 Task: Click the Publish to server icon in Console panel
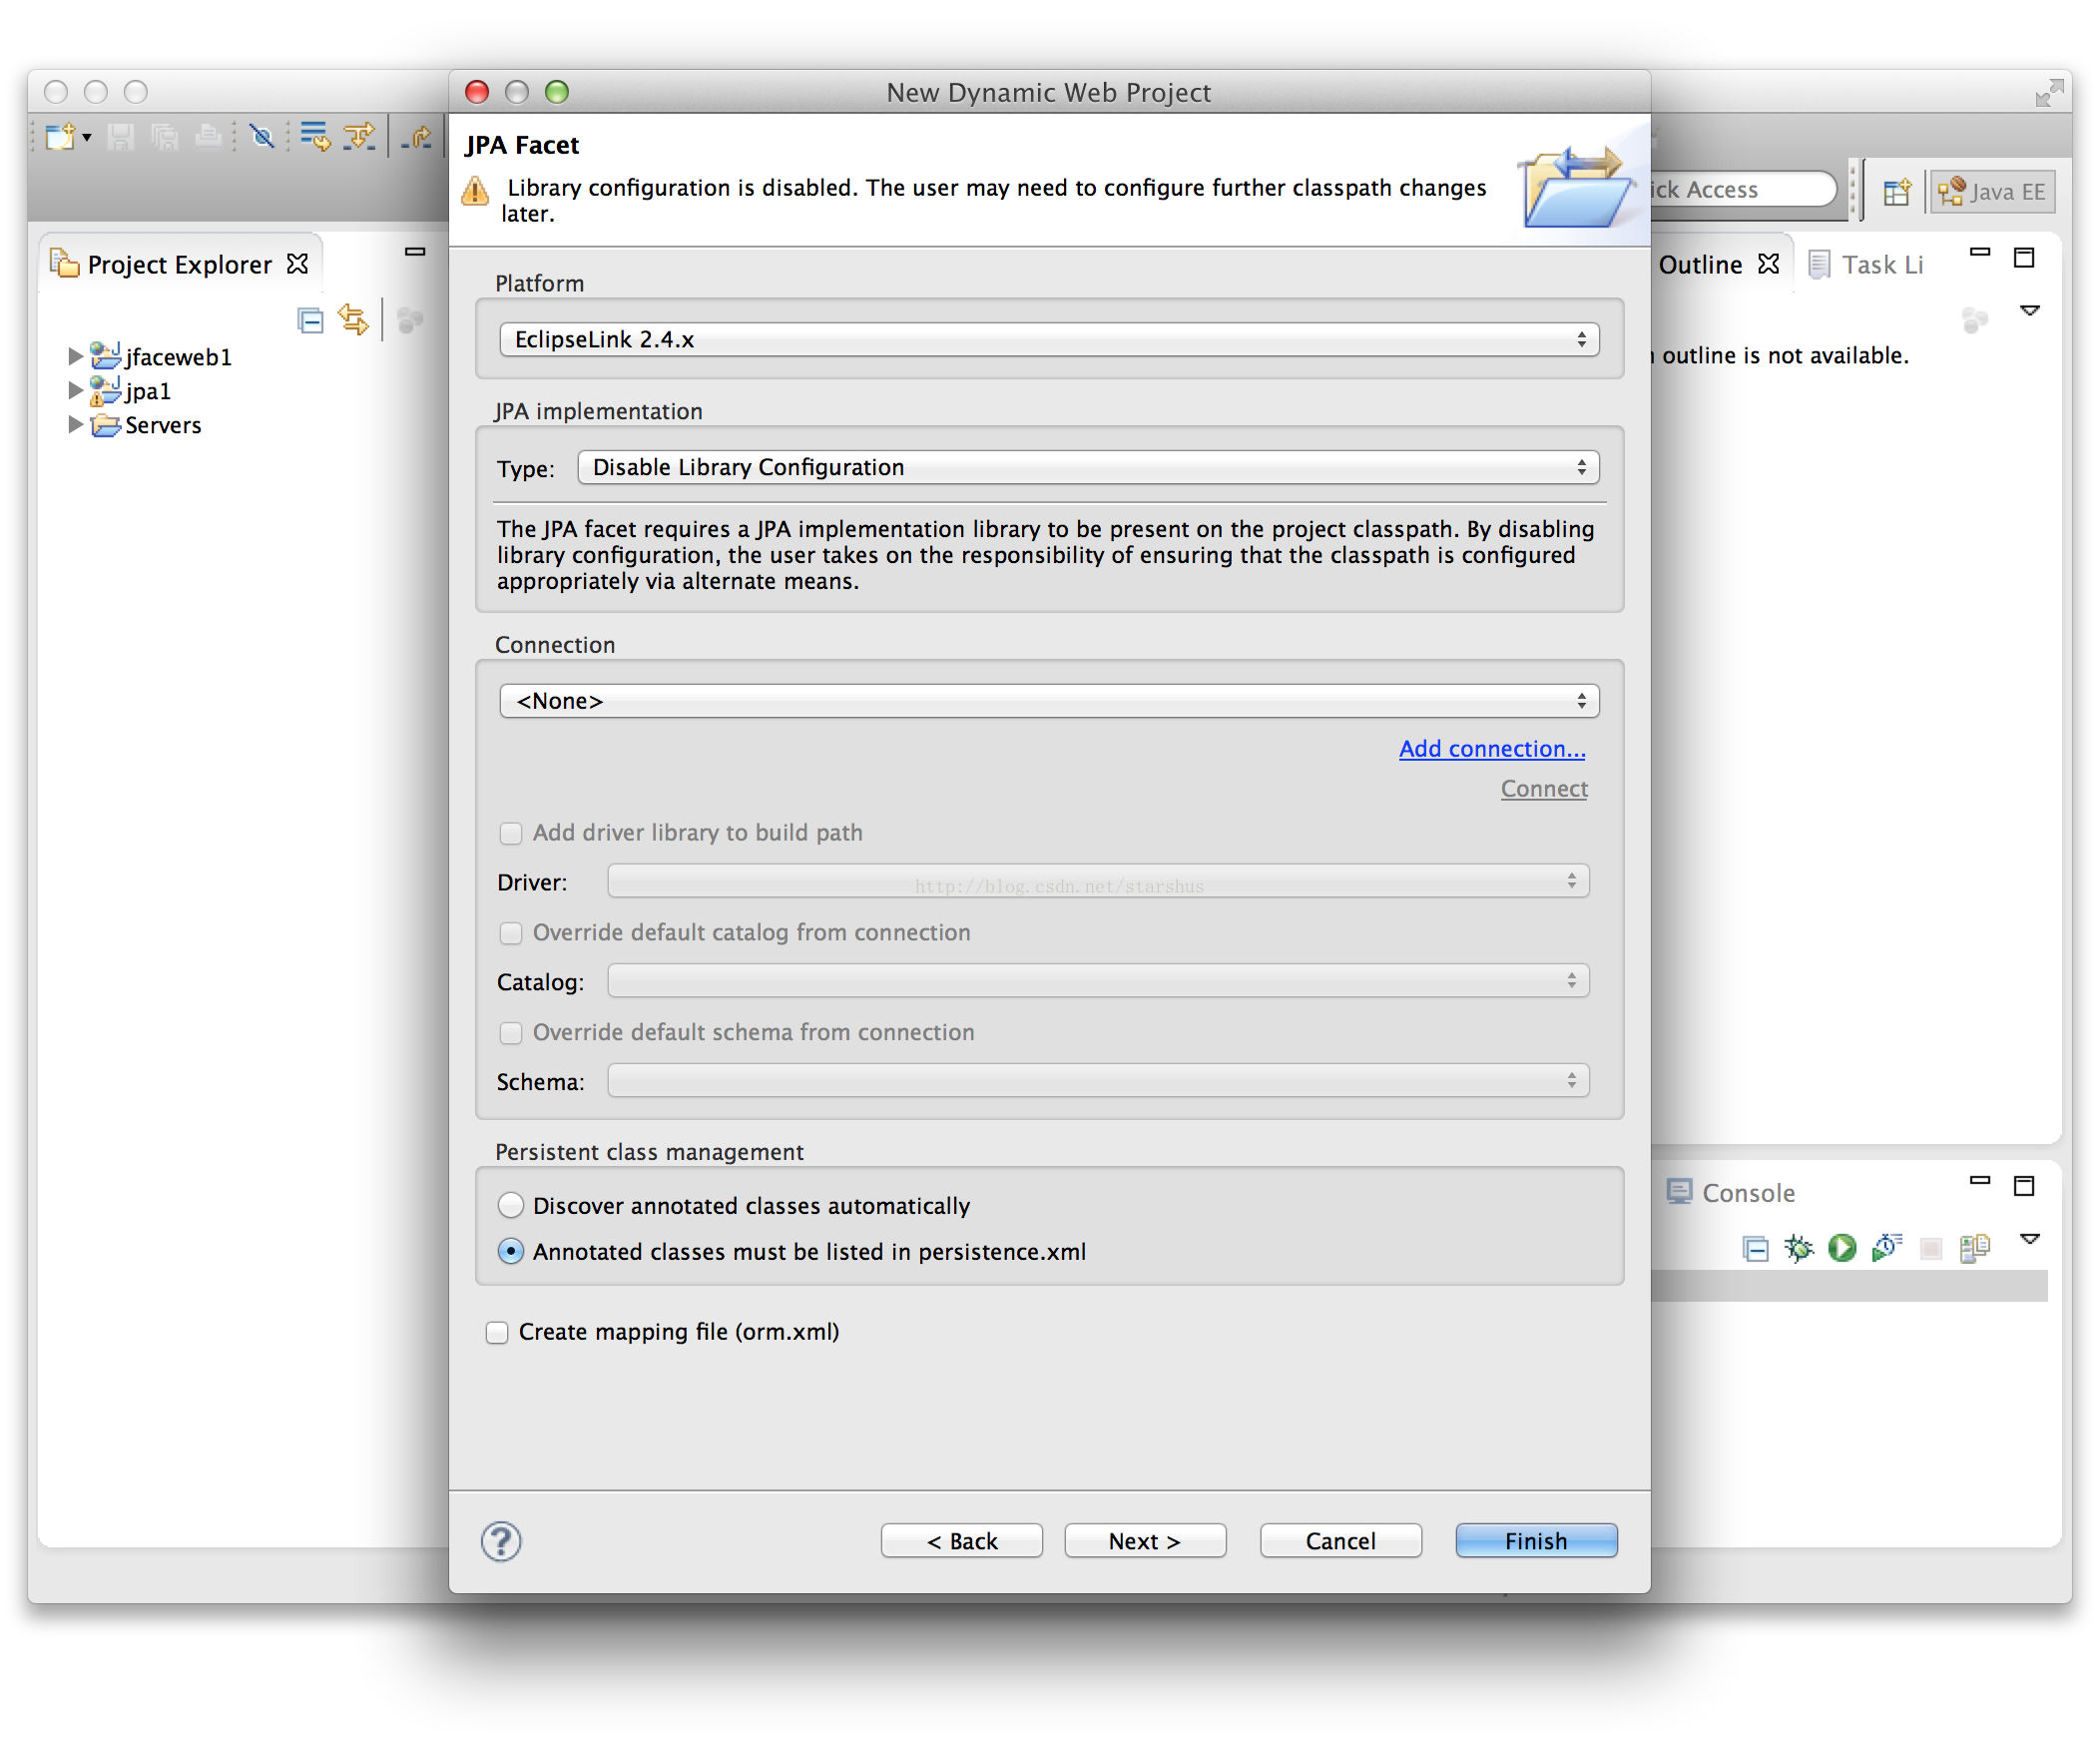[x=1975, y=1248]
